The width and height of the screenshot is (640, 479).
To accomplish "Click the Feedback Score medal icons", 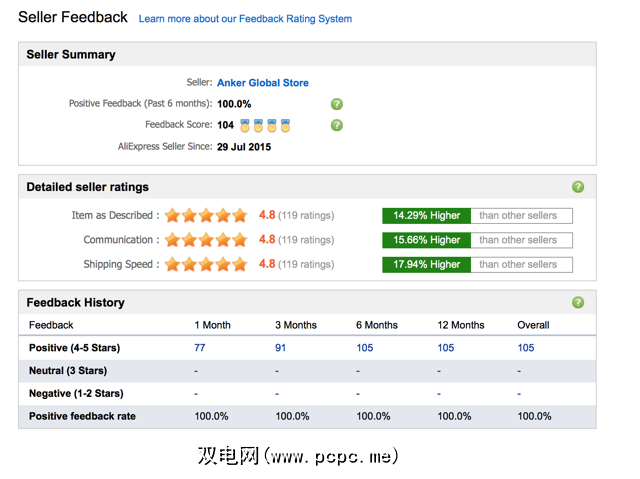I will tap(265, 126).
